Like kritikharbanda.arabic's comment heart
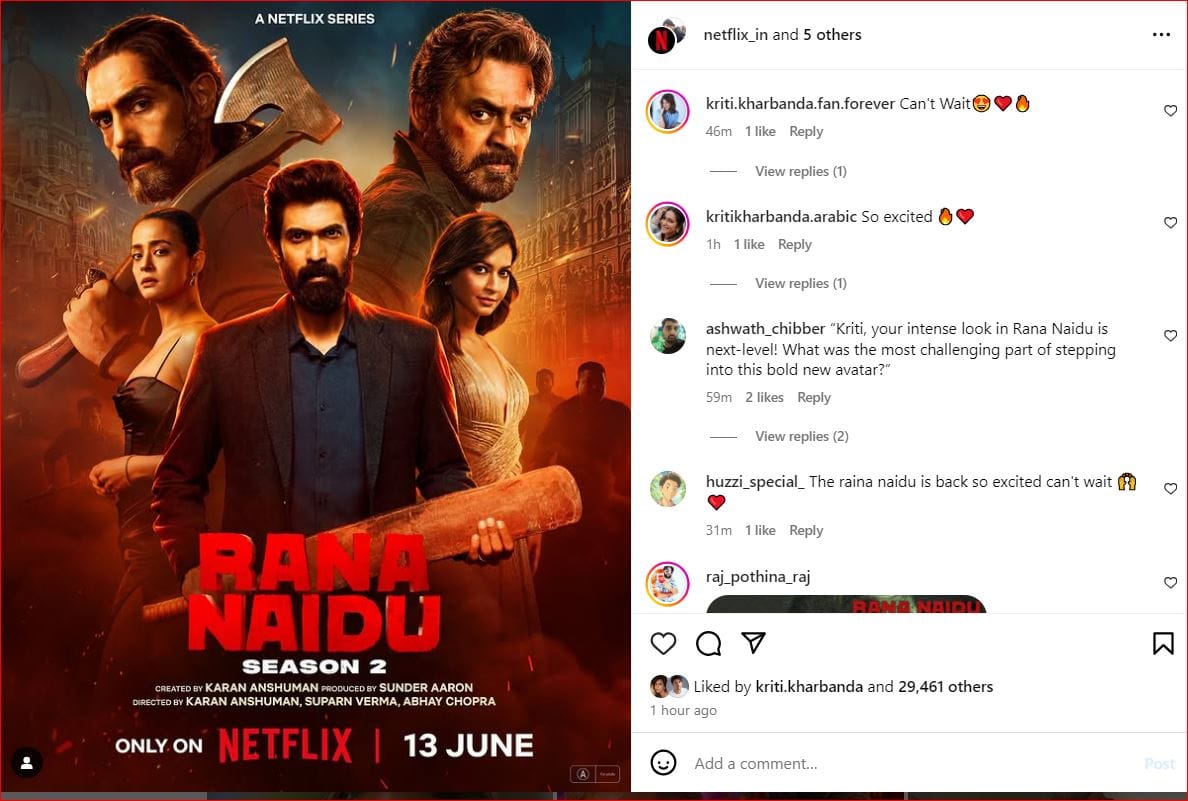Image resolution: width=1188 pixels, height=801 pixels. 1170,223
